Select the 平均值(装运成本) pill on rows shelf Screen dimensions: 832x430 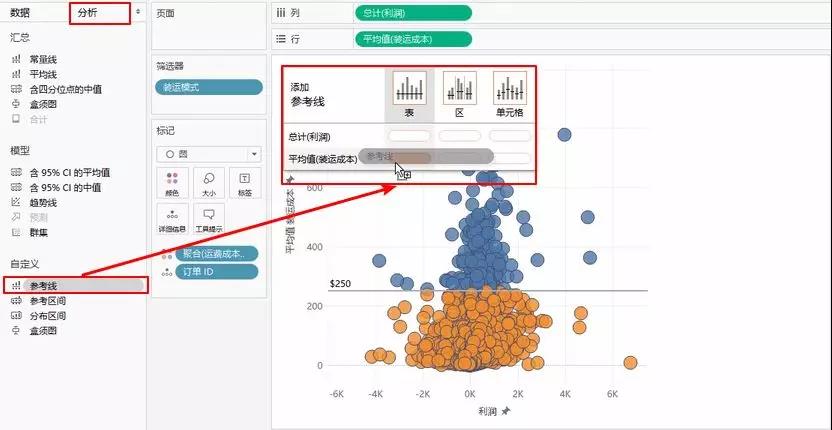point(412,39)
